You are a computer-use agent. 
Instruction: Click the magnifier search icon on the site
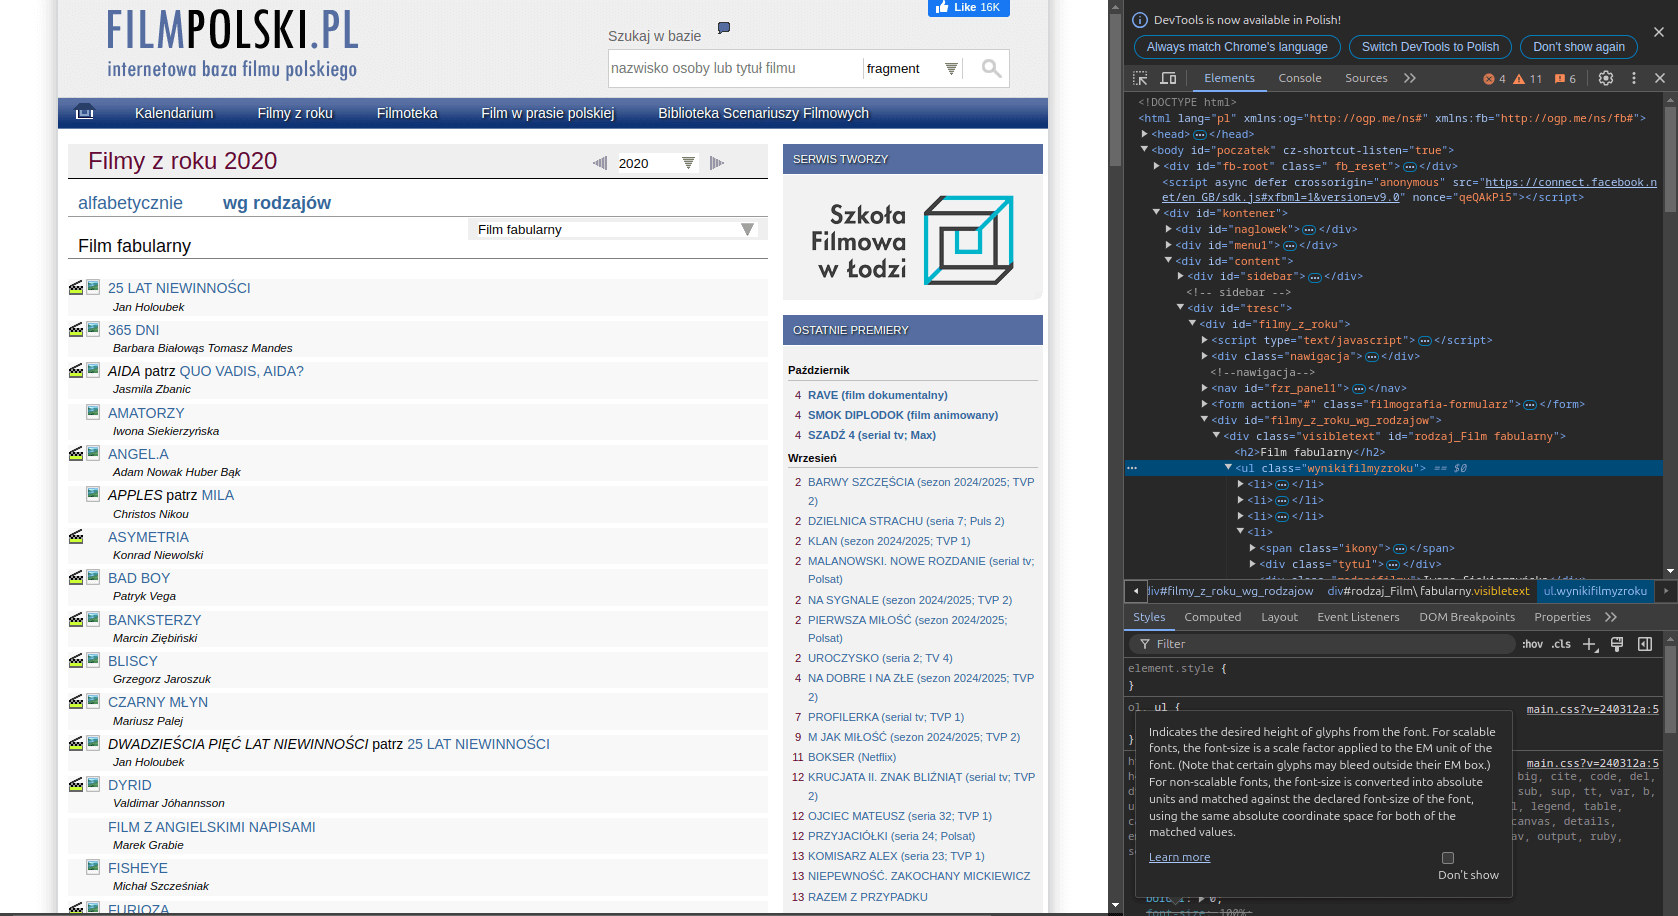991,68
